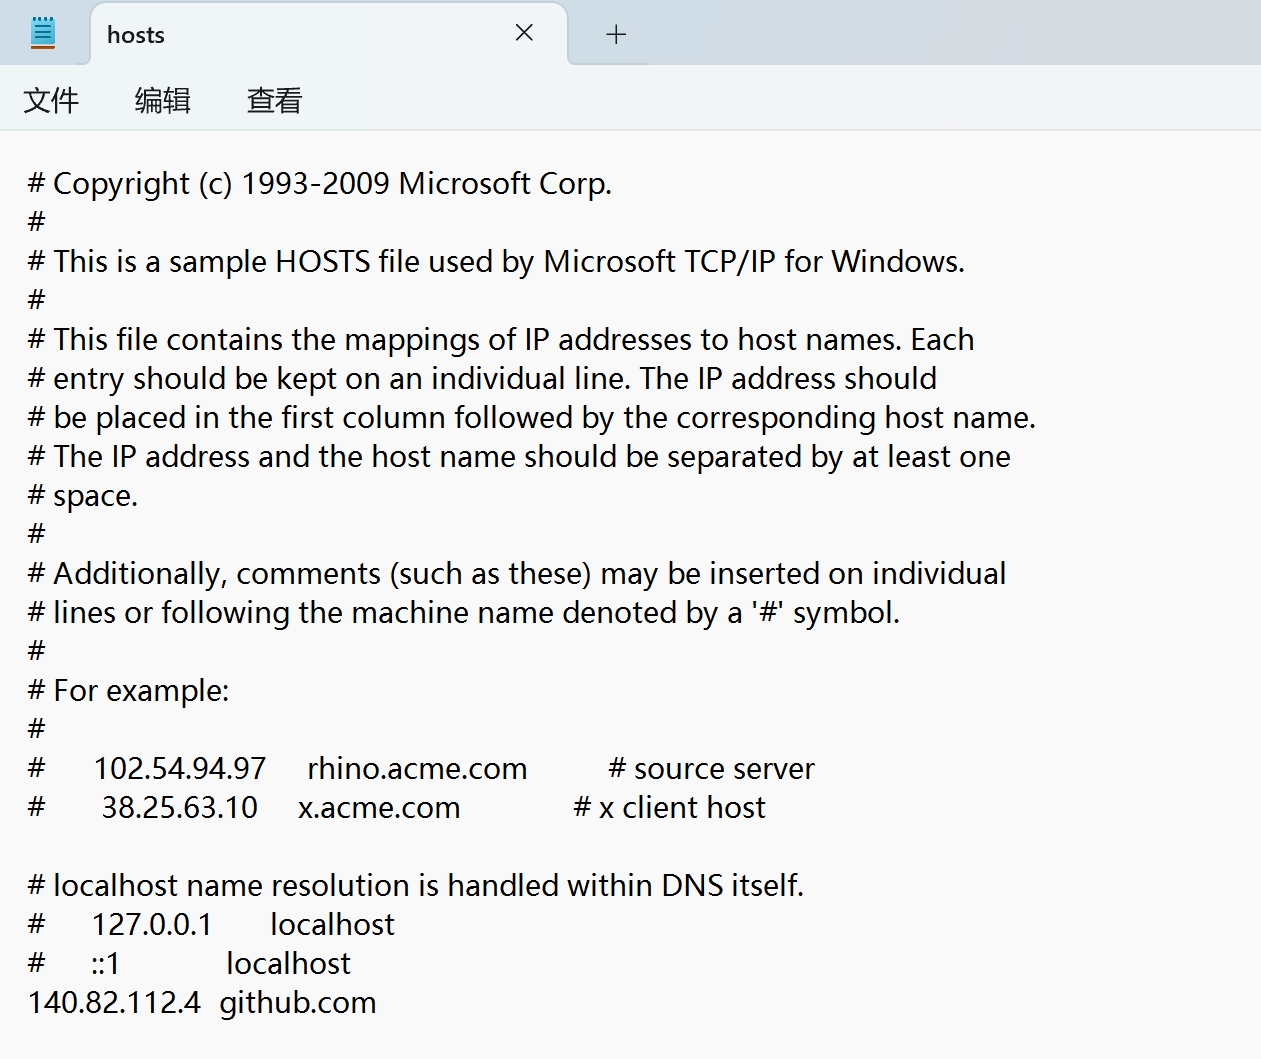The image size is (1261, 1059).
Task: Add a new tab with plus button
Action: point(616,34)
